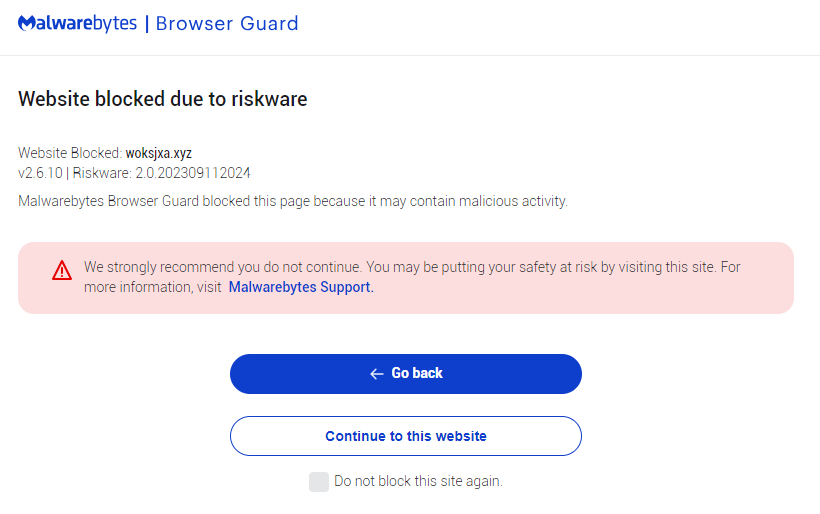Tick the 'Do not block this site again' checkbox
Screen dimensions: 820x514
pyautogui.click(x=318, y=482)
